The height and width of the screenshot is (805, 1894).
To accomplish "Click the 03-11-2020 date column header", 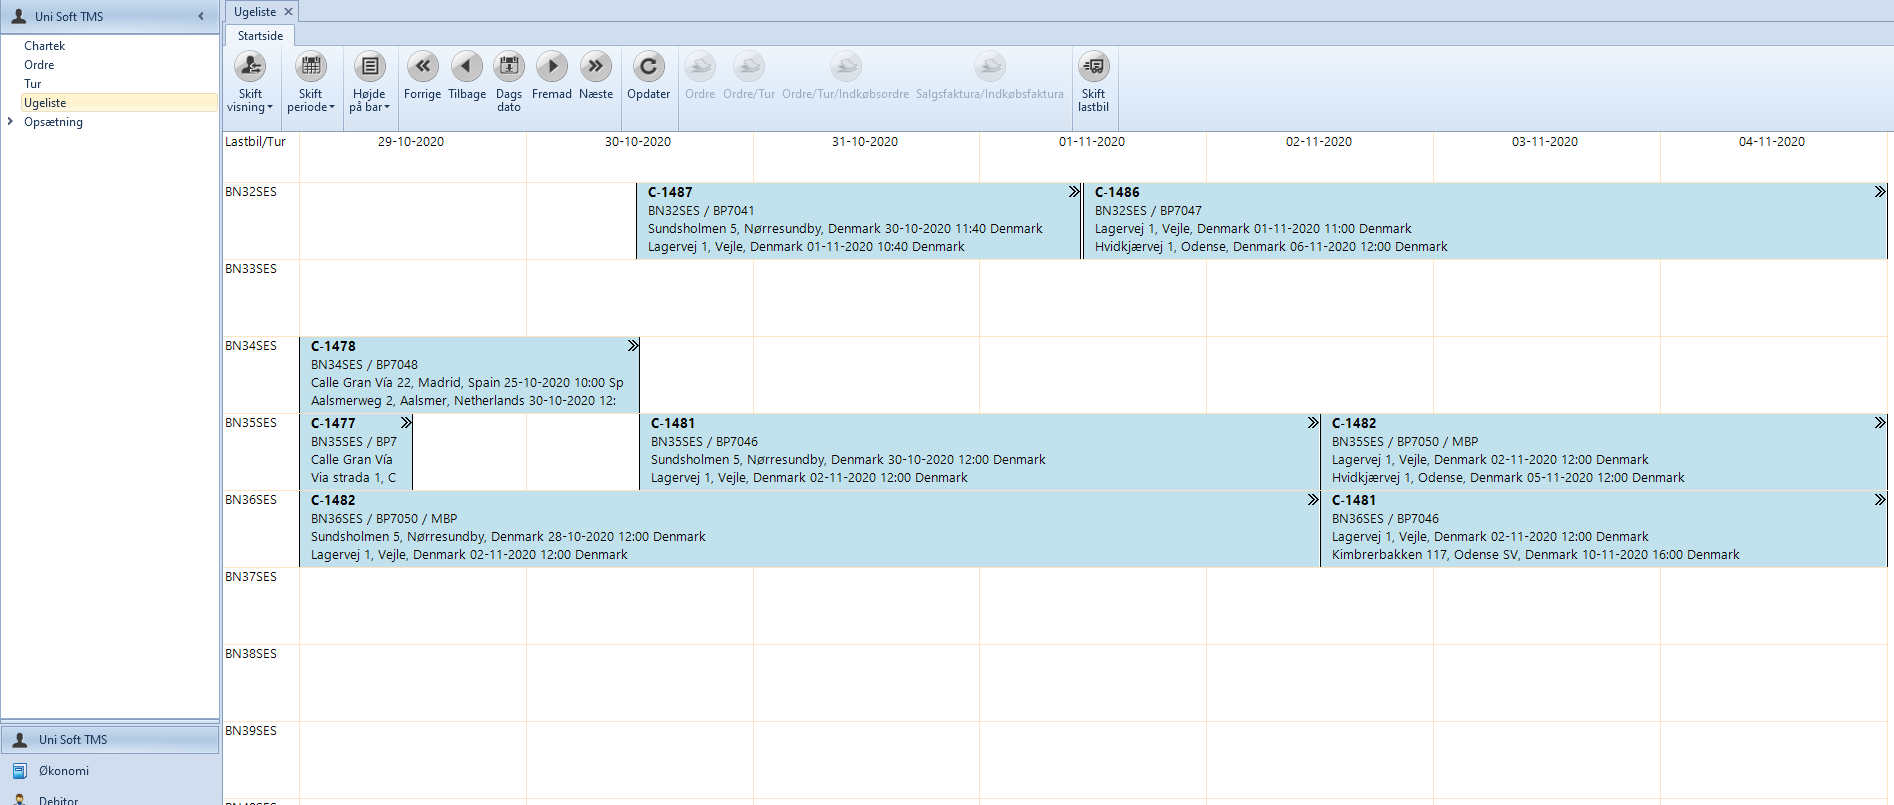I will click(x=1545, y=142).
